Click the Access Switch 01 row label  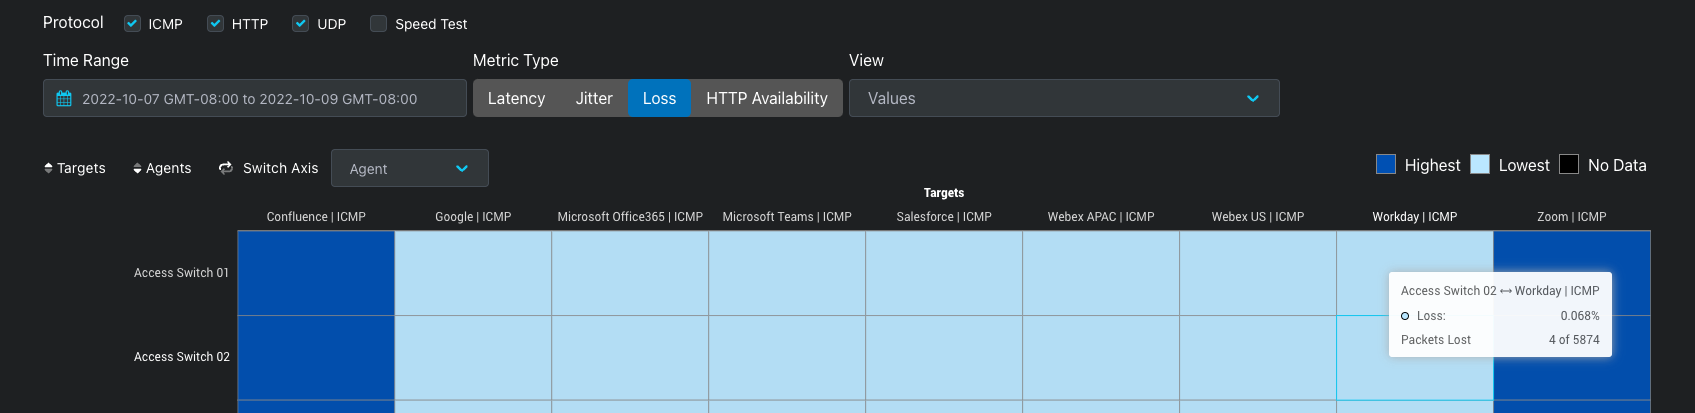click(x=181, y=273)
